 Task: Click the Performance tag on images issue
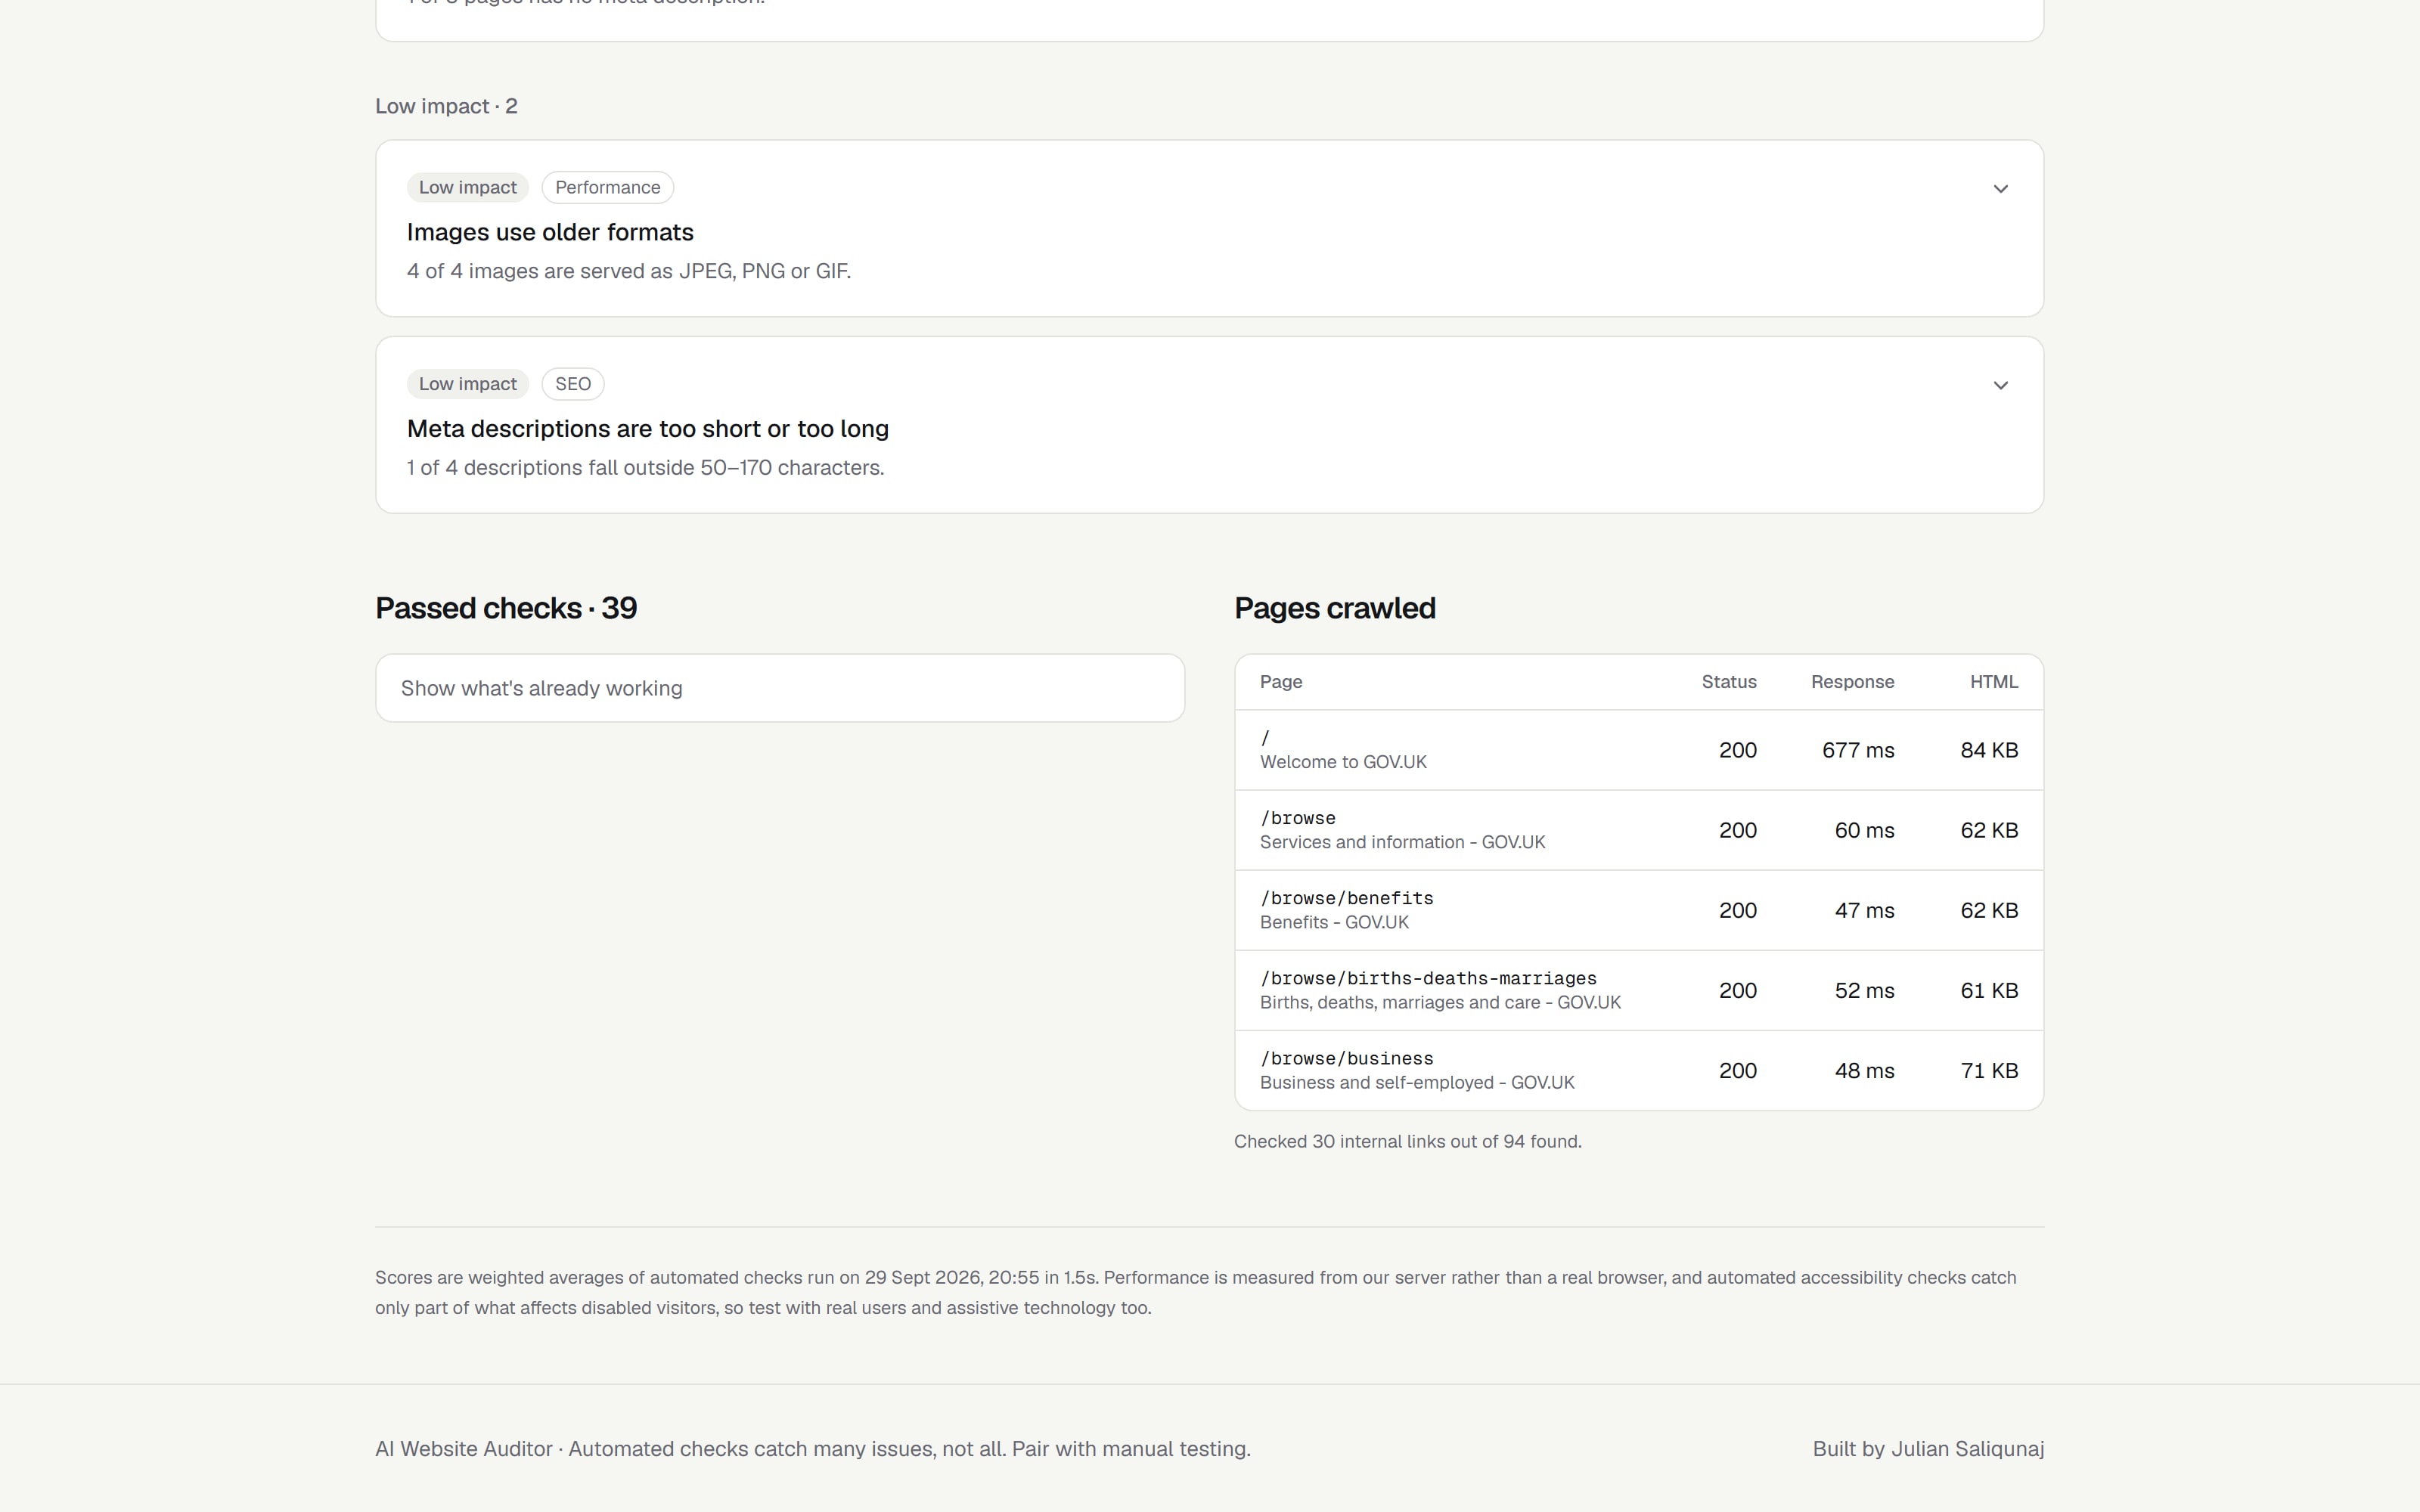tap(608, 187)
